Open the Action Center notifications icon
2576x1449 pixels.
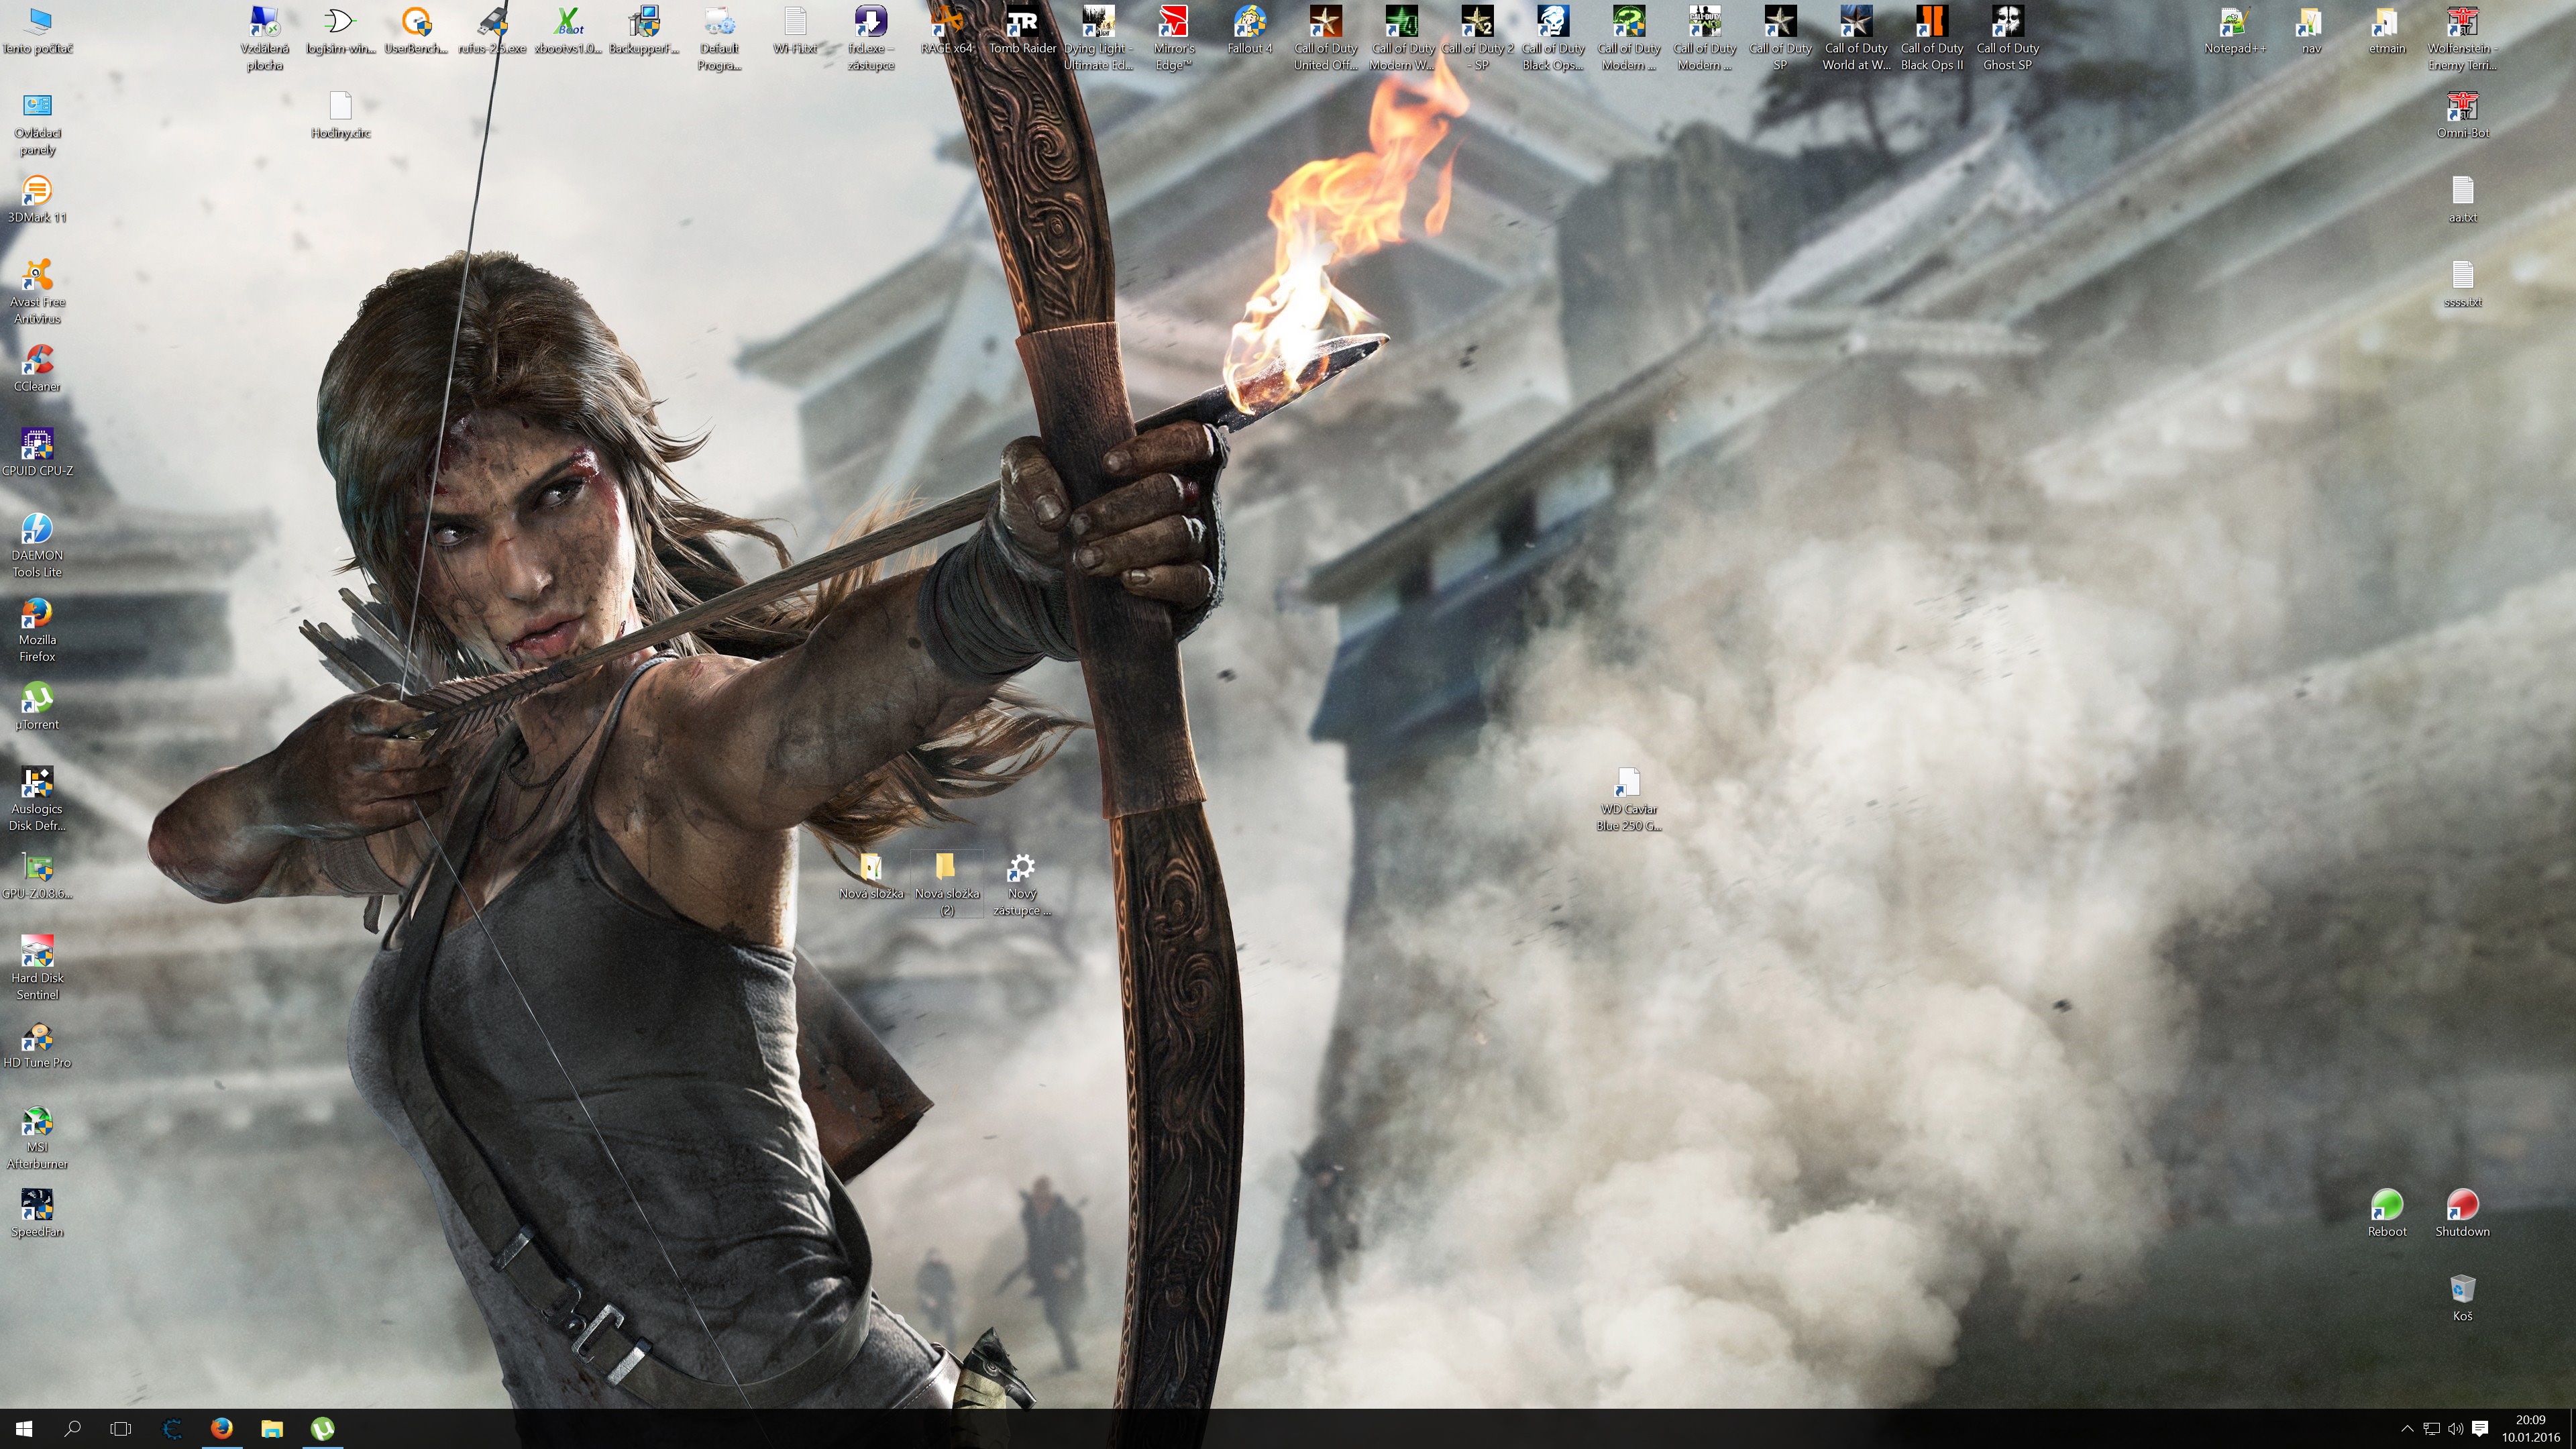(x=2480, y=1429)
